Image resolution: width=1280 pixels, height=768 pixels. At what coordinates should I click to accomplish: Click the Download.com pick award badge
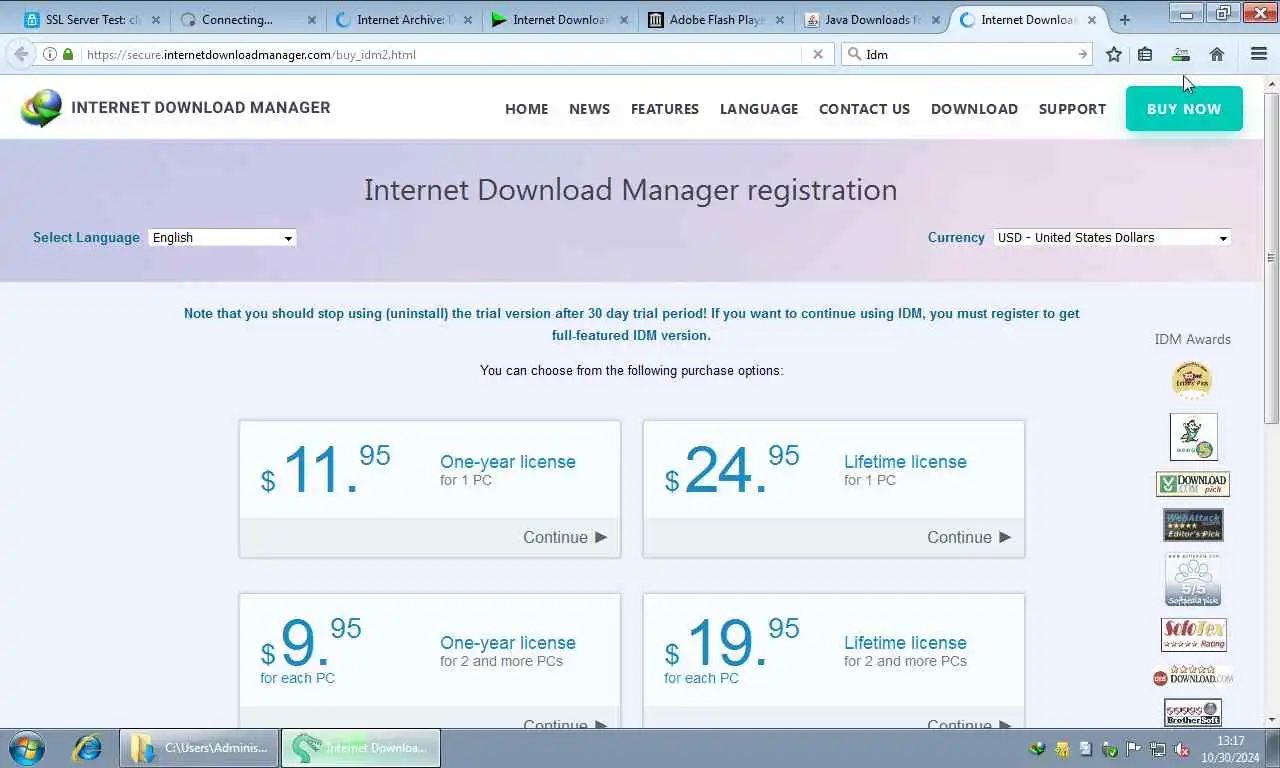tap(1193, 484)
